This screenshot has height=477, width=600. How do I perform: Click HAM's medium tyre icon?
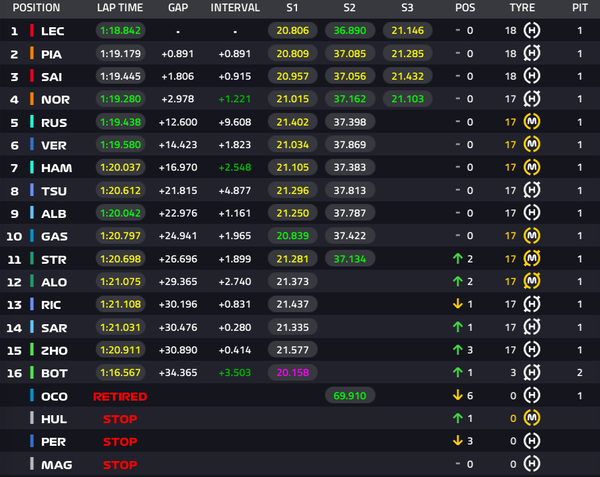click(x=532, y=167)
